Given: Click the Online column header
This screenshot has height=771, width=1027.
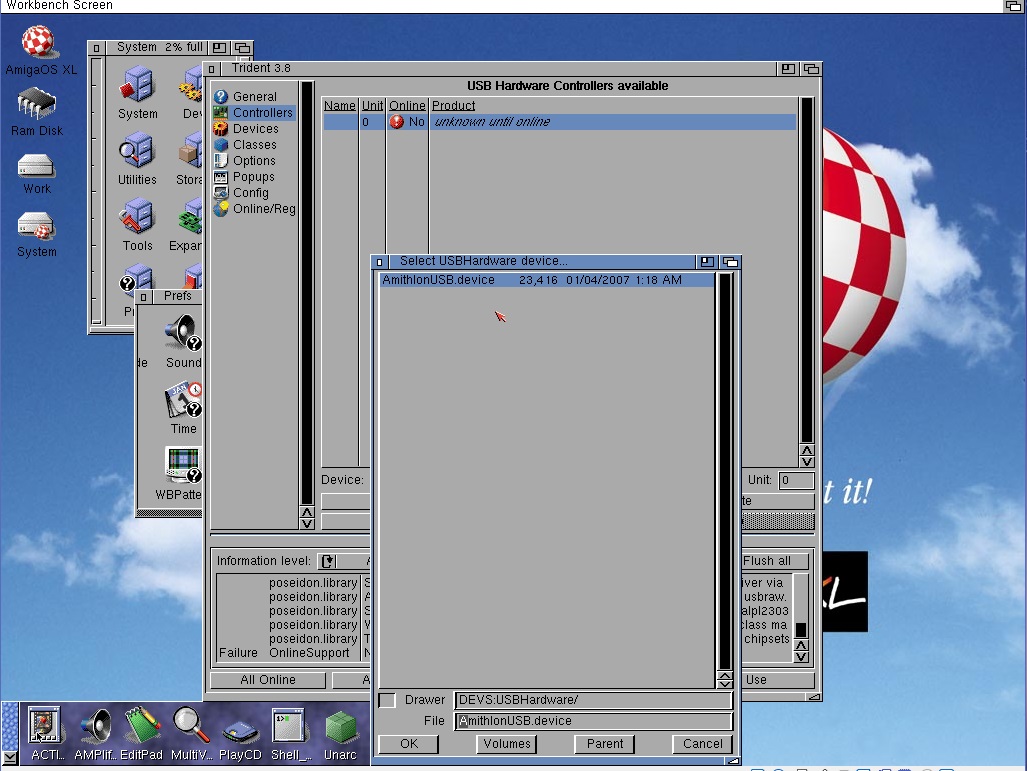Looking at the screenshot, I should click(x=407, y=105).
